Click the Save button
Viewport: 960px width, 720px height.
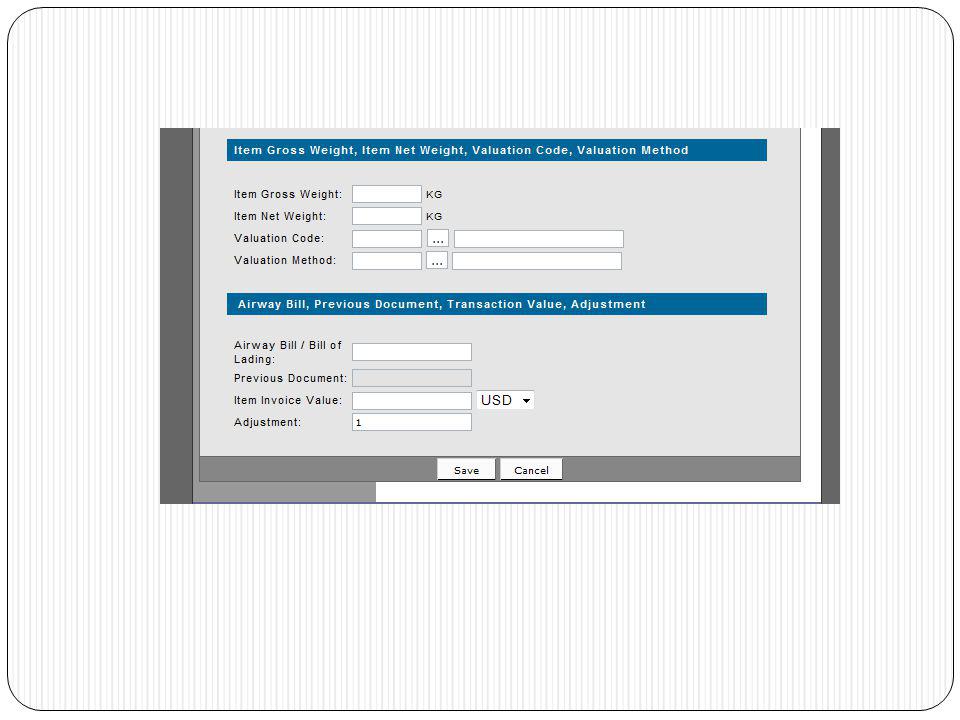click(467, 470)
